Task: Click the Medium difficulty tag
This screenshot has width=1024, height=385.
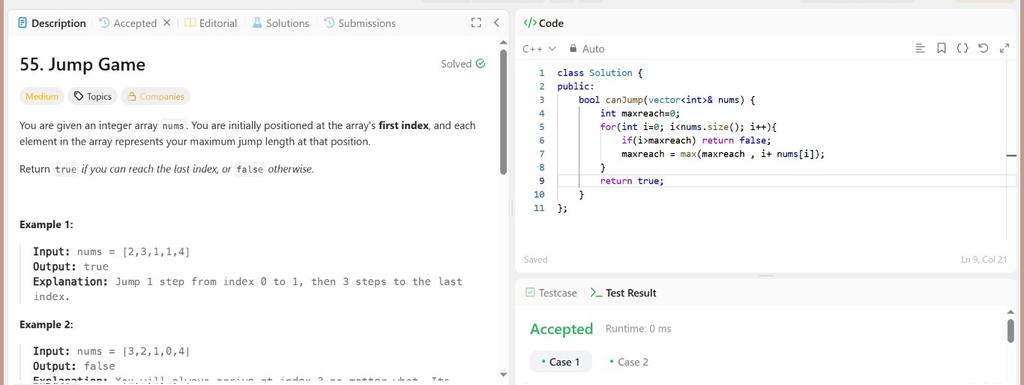Action: pos(42,97)
